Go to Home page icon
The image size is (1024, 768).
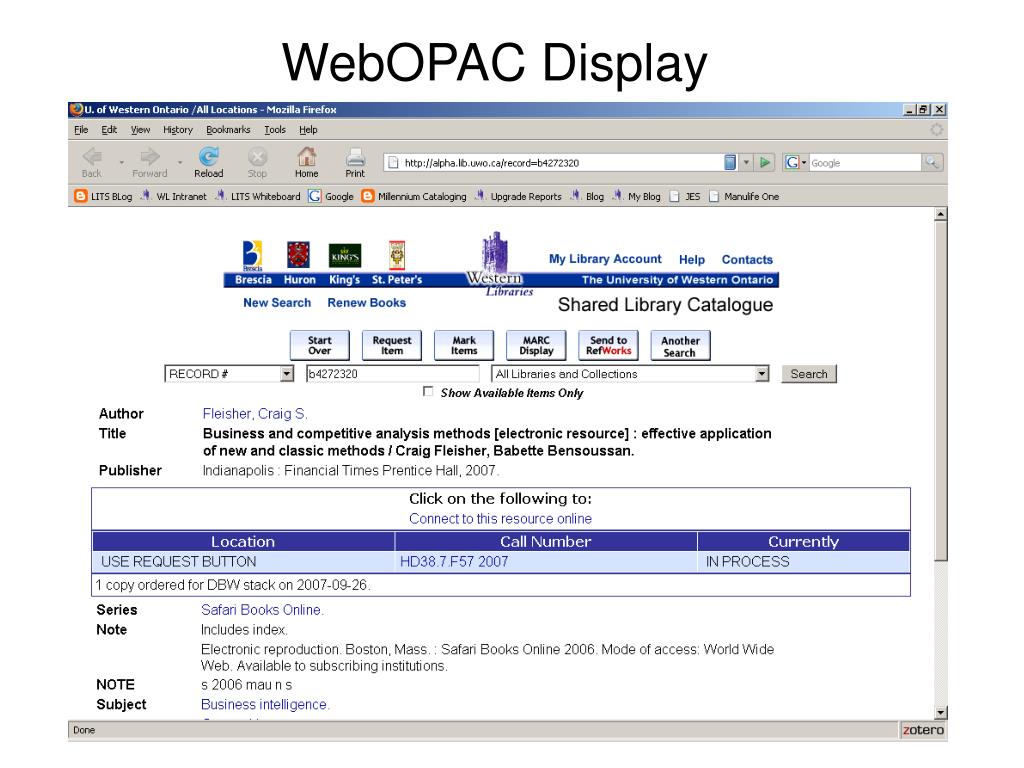click(306, 157)
